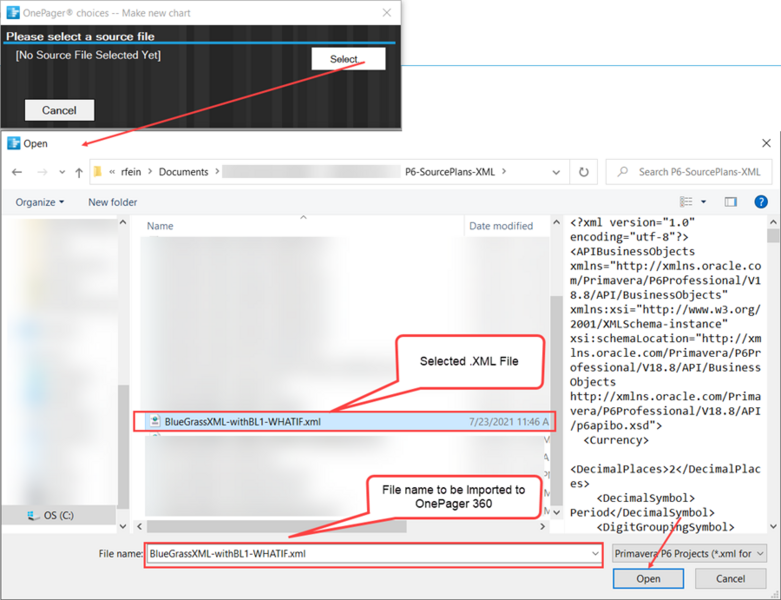This screenshot has height=600, width=781.
Task: Close the Open file dialog
Action: click(x=766, y=143)
